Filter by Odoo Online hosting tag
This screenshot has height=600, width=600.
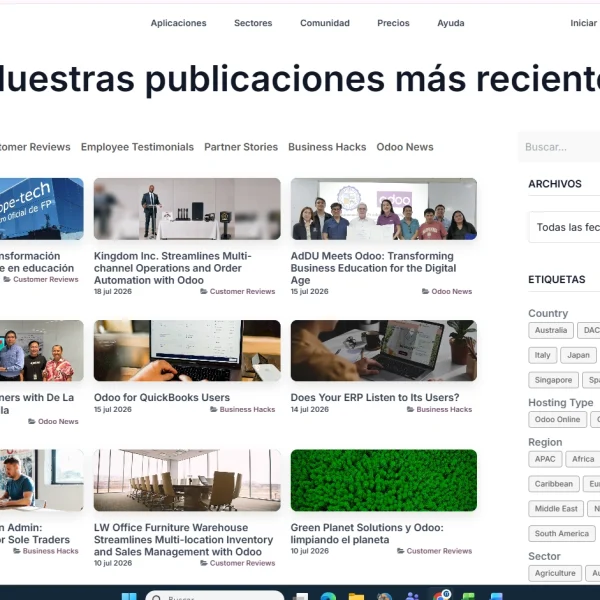pyautogui.click(x=558, y=419)
